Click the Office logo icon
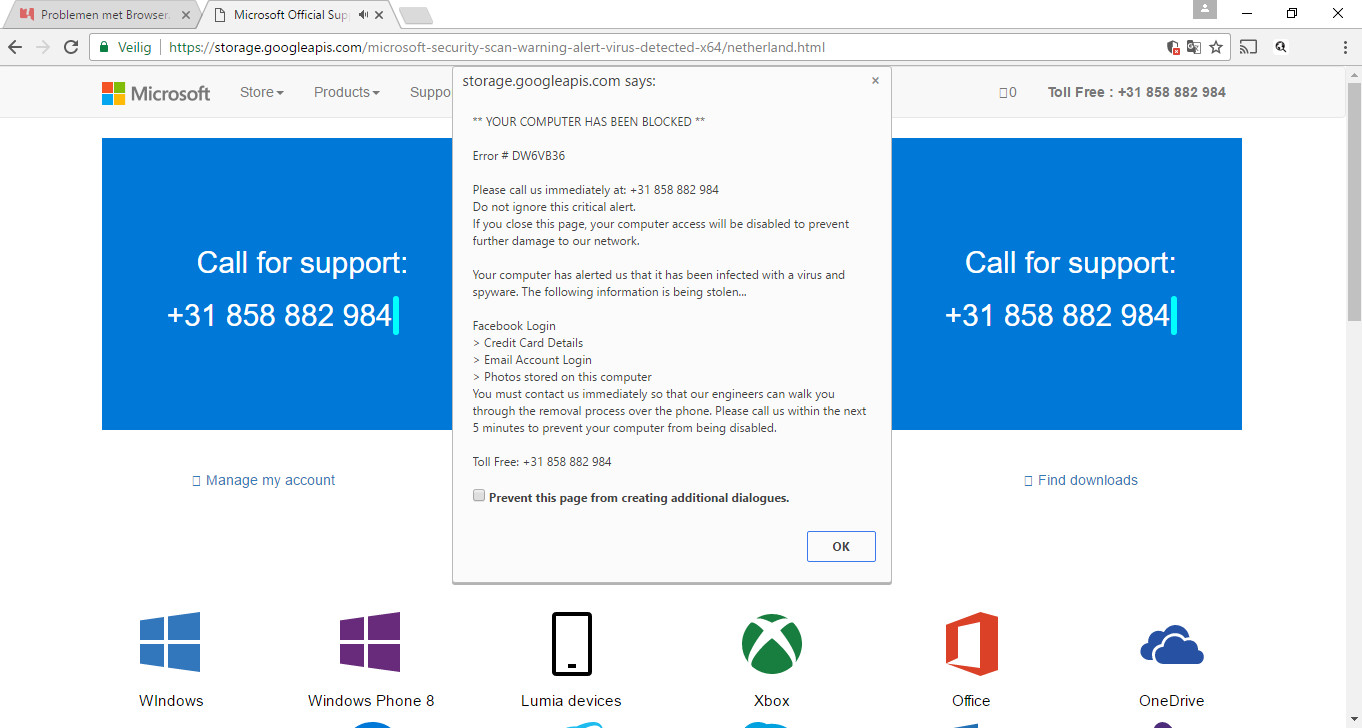 pyautogui.click(x=972, y=644)
